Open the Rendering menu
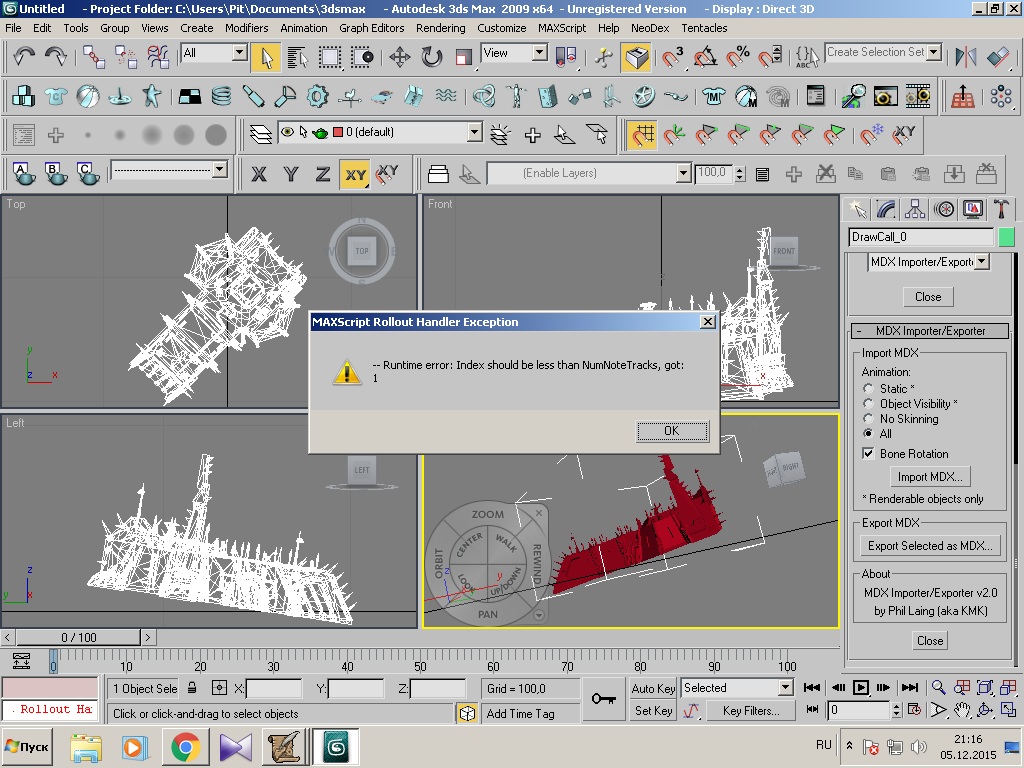The height and width of the screenshot is (768, 1024). (440, 28)
